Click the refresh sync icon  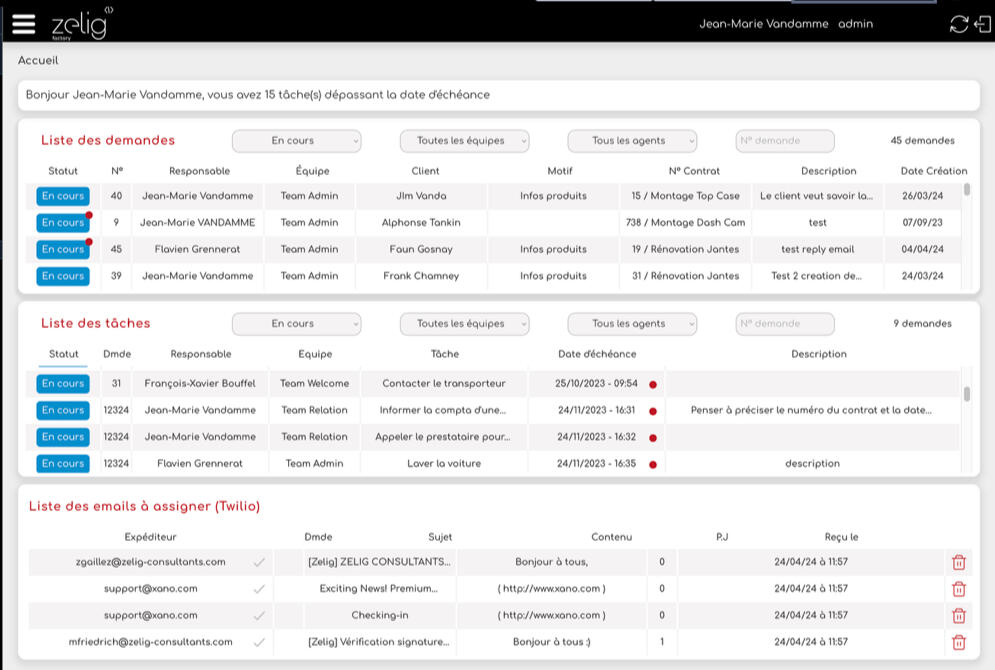pos(958,24)
